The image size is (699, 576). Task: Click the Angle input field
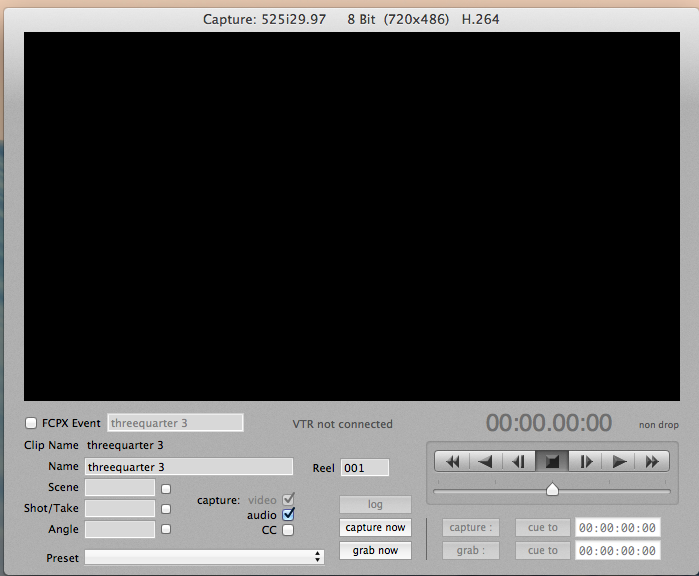[x=120, y=529]
